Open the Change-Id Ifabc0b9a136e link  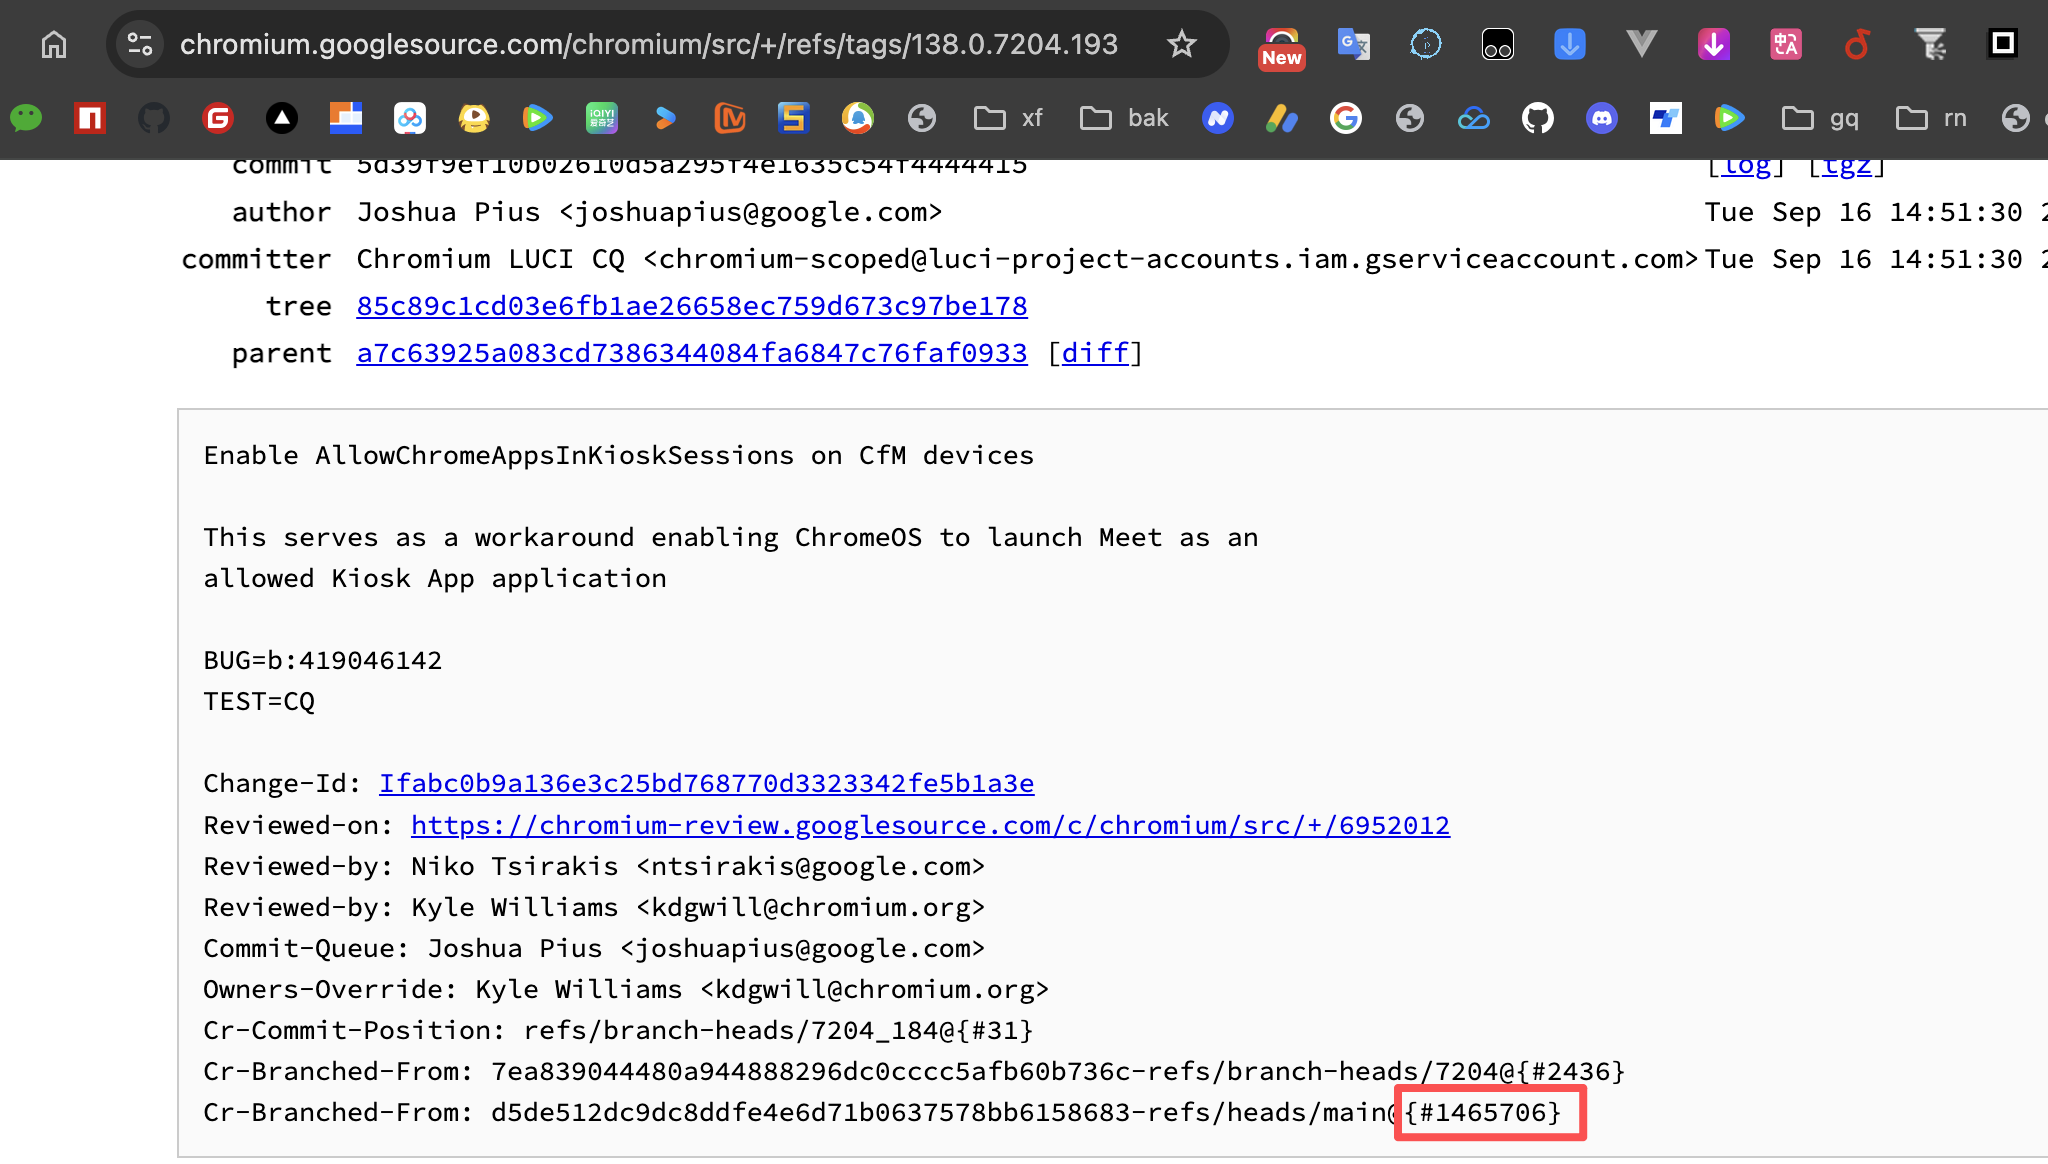point(707,783)
